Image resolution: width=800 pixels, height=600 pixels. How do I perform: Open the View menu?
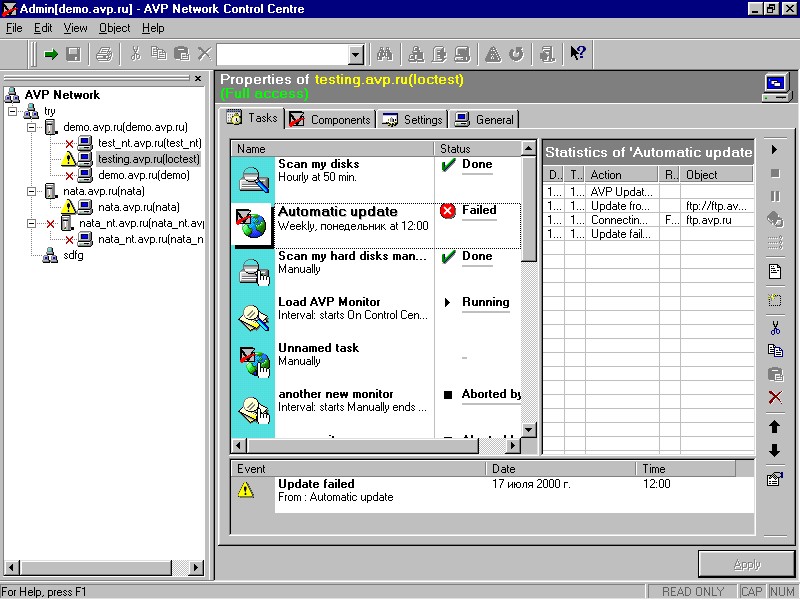pyautogui.click(x=76, y=28)
